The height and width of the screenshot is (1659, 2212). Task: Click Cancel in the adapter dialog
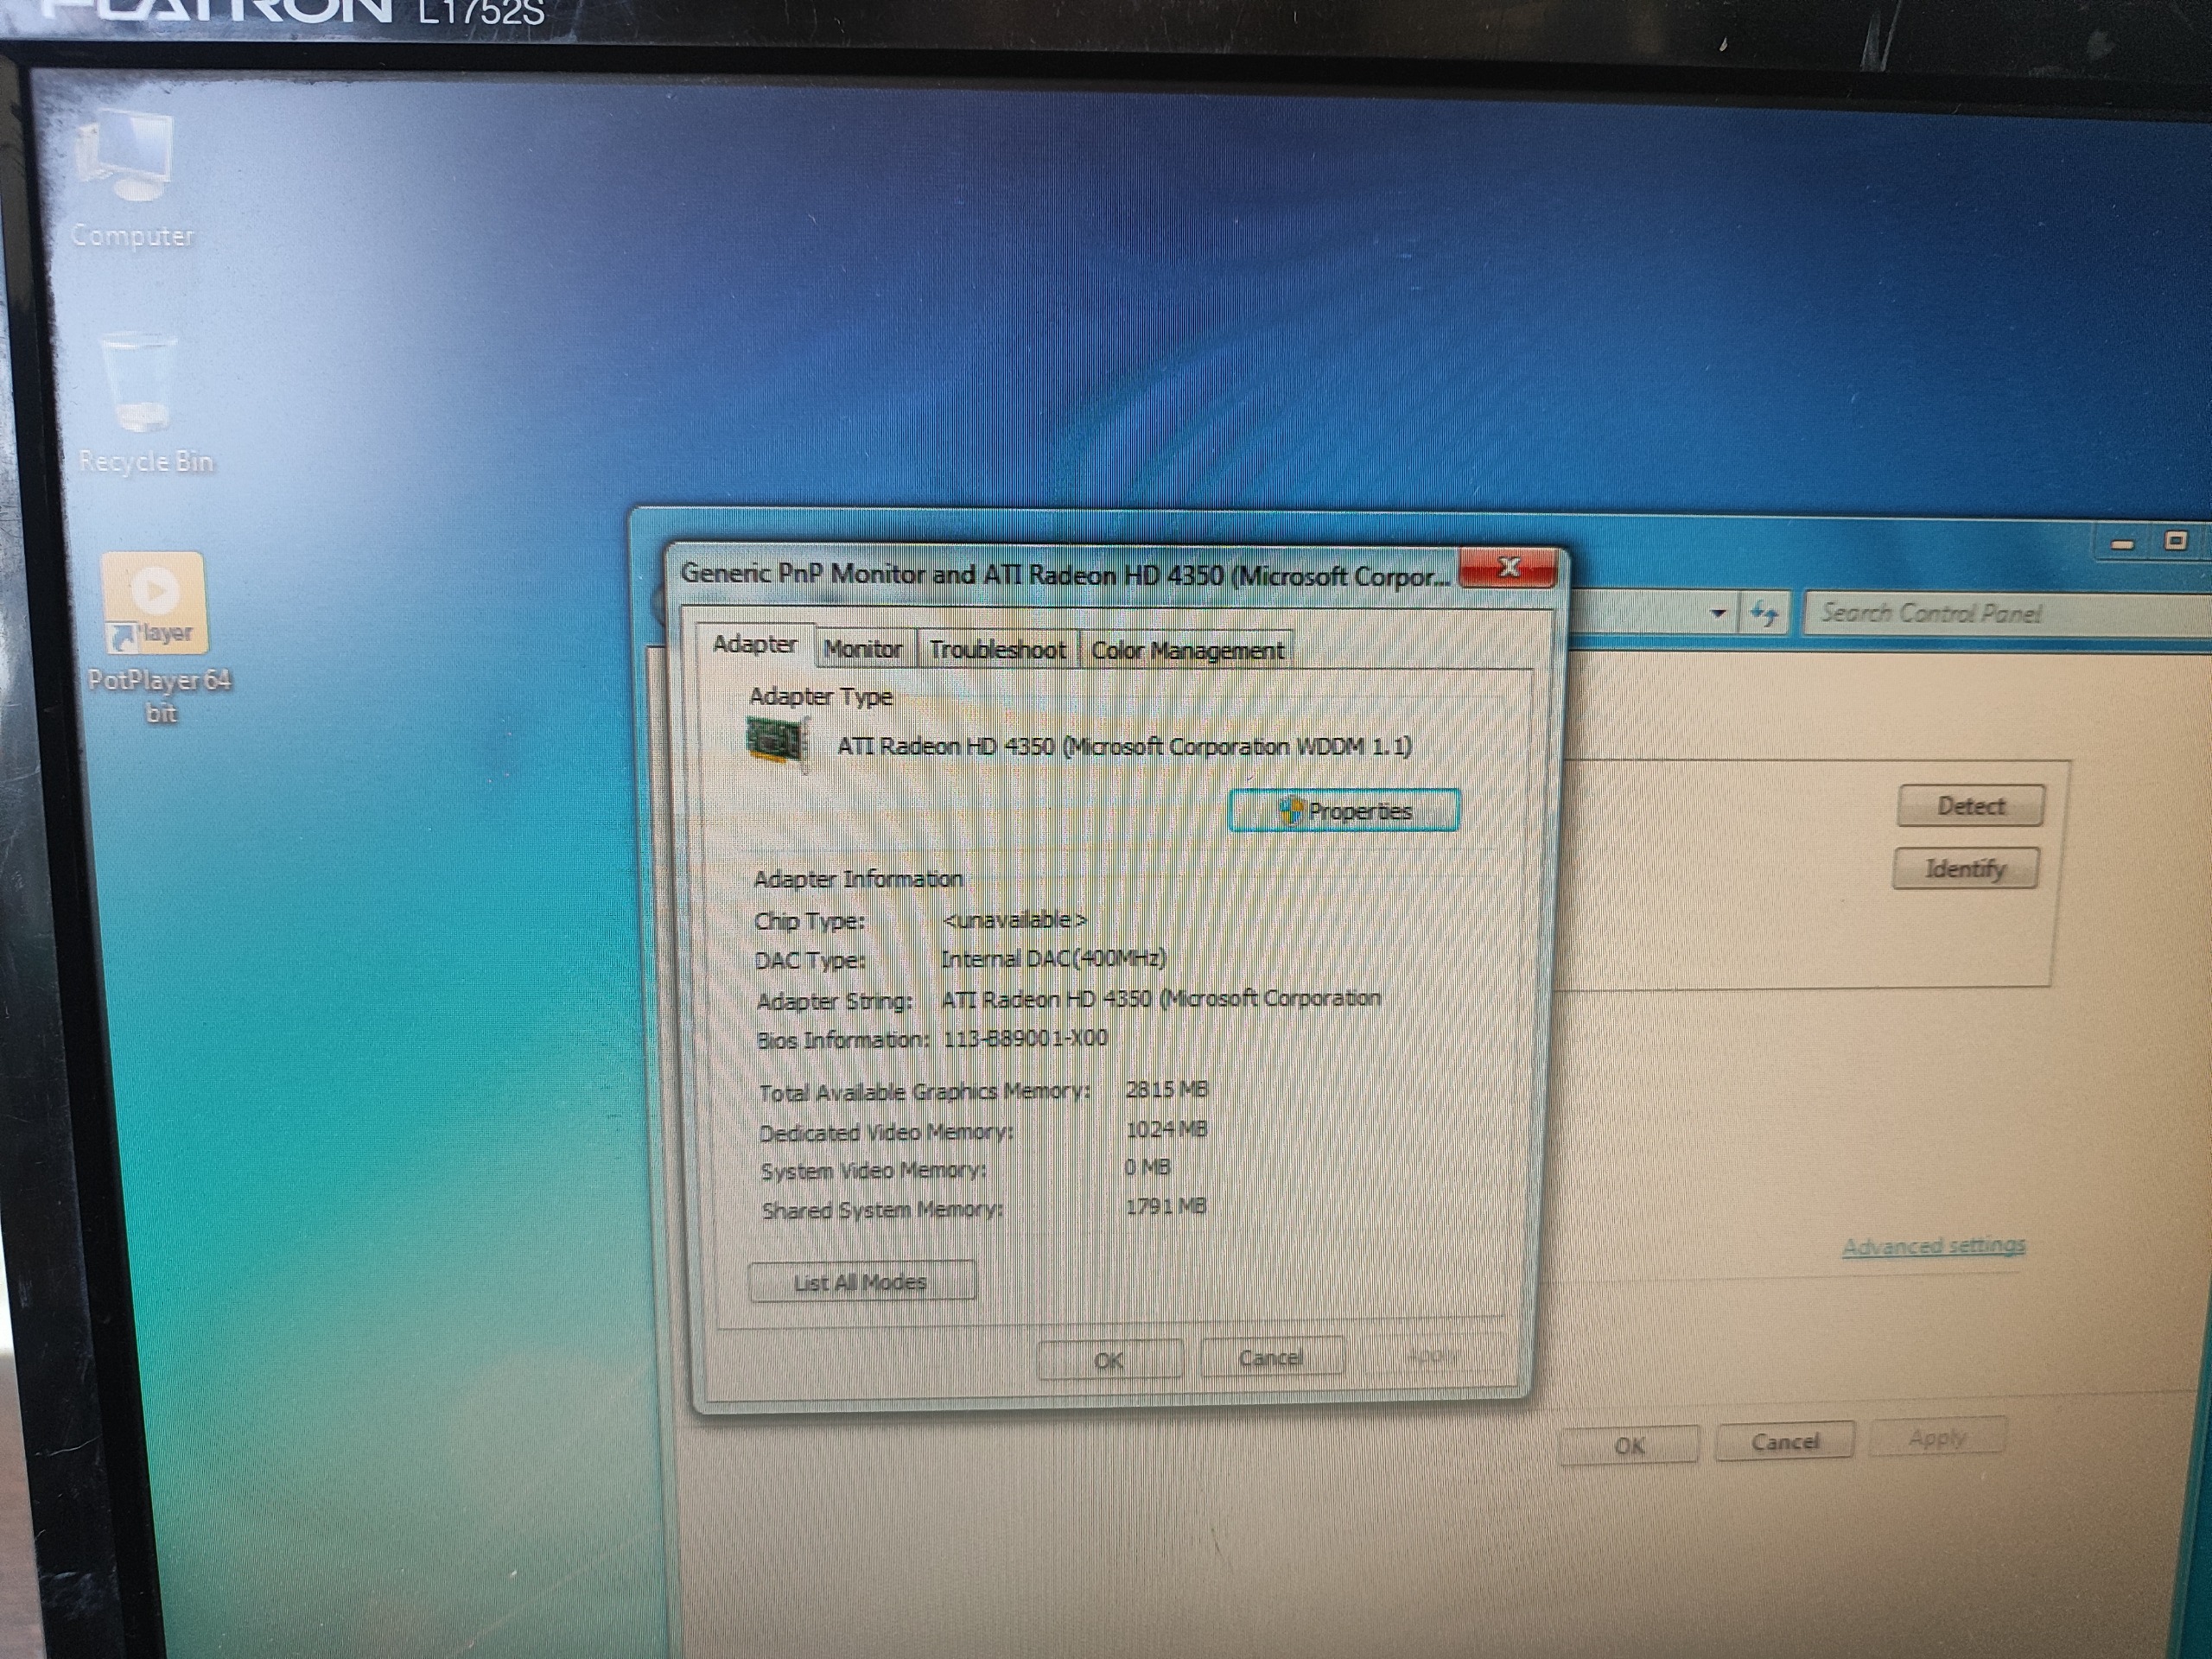tap(1270, 1358)
